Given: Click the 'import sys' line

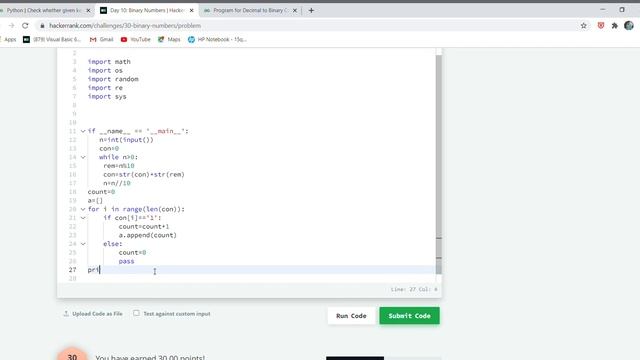Looking at the screenshot, I should pyautogui.click(x=107, y=97).
